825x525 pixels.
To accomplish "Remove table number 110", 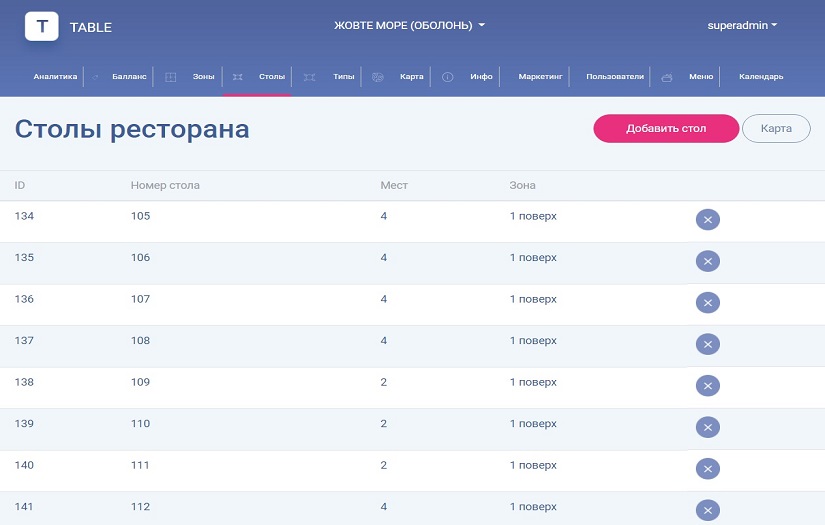I will point(708,427).
